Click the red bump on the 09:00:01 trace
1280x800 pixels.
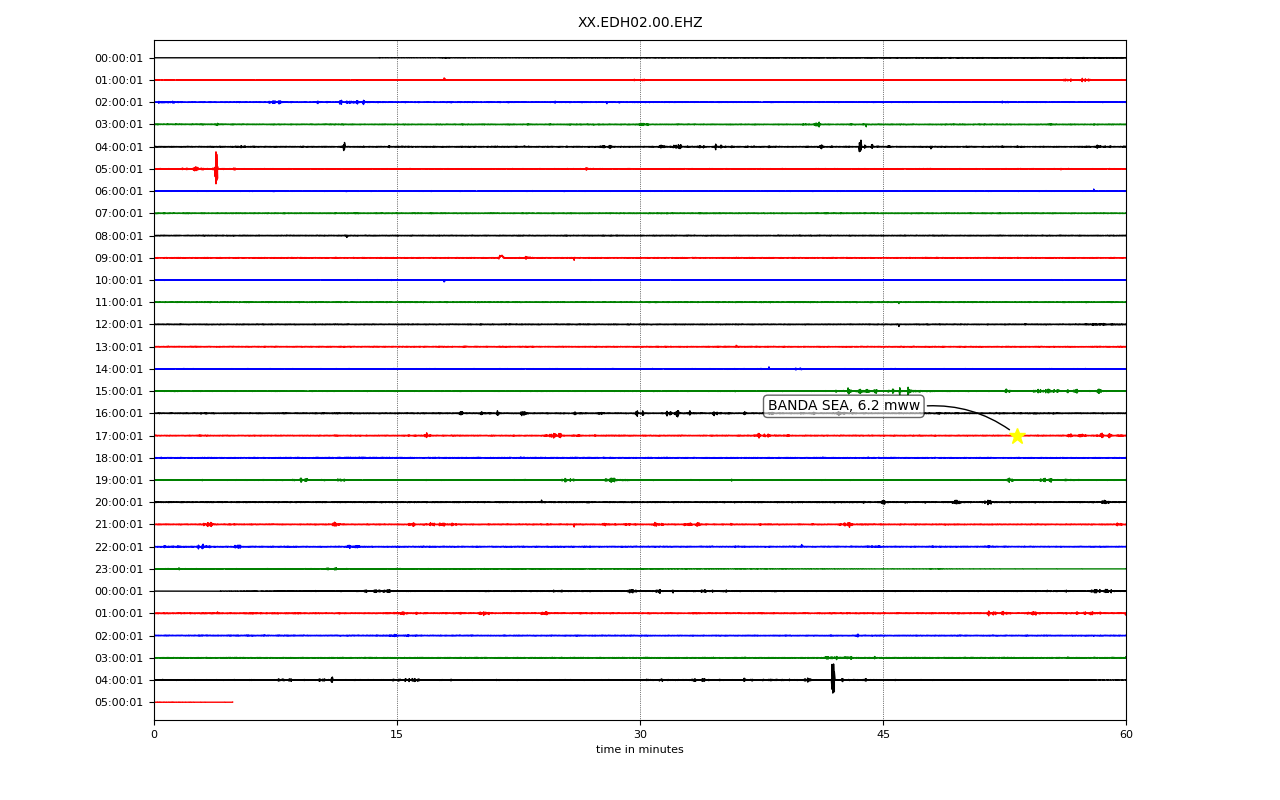tap(501, 257)
